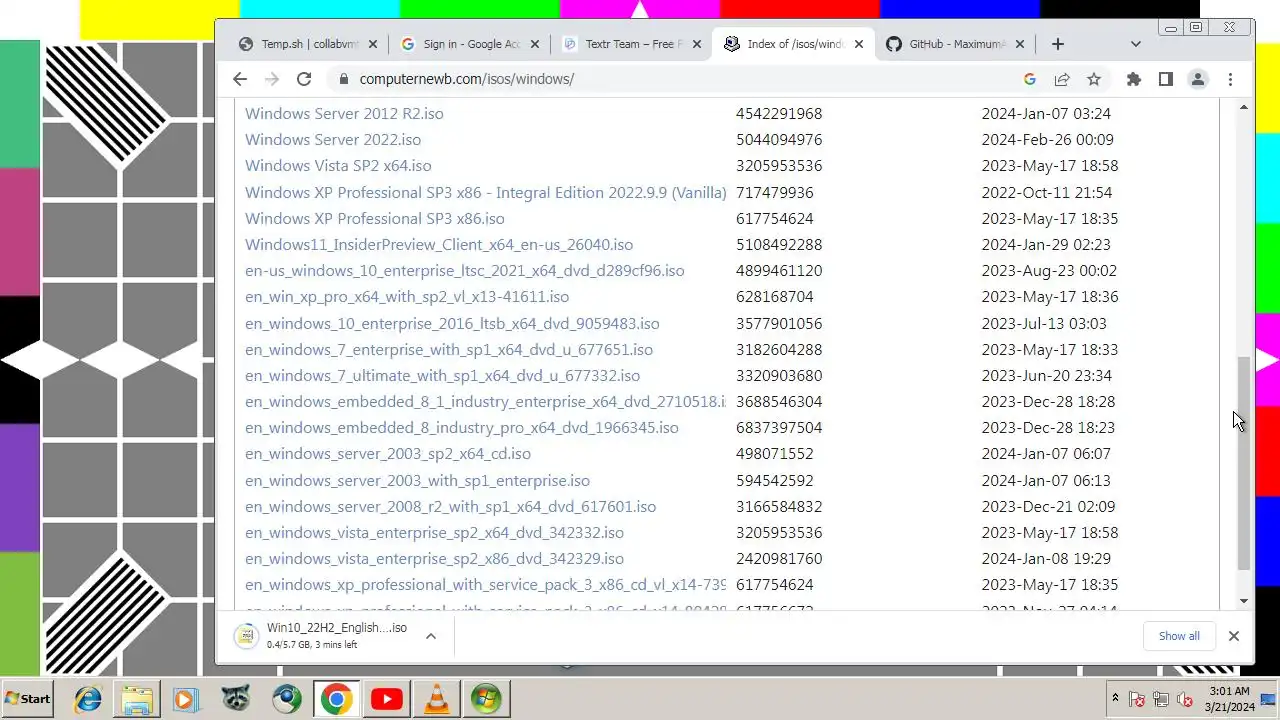1280x720 pixels.
Task: Select file size 5044094976
Action: (x=779, y=139)
